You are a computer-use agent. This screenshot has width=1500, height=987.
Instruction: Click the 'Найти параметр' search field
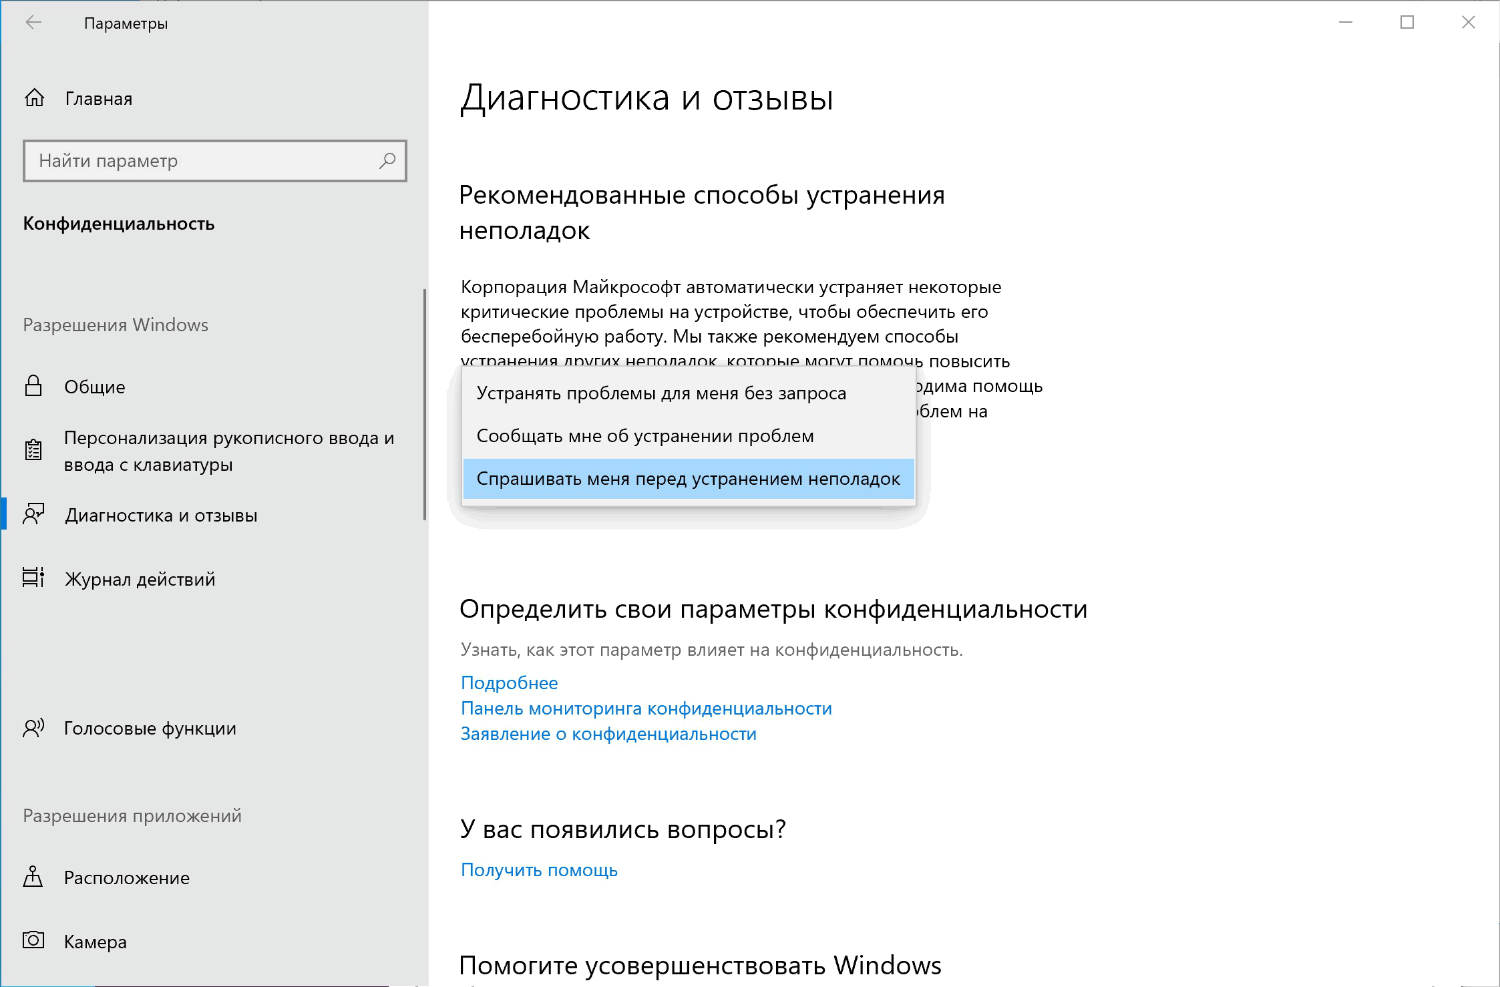tap(200, 160)
